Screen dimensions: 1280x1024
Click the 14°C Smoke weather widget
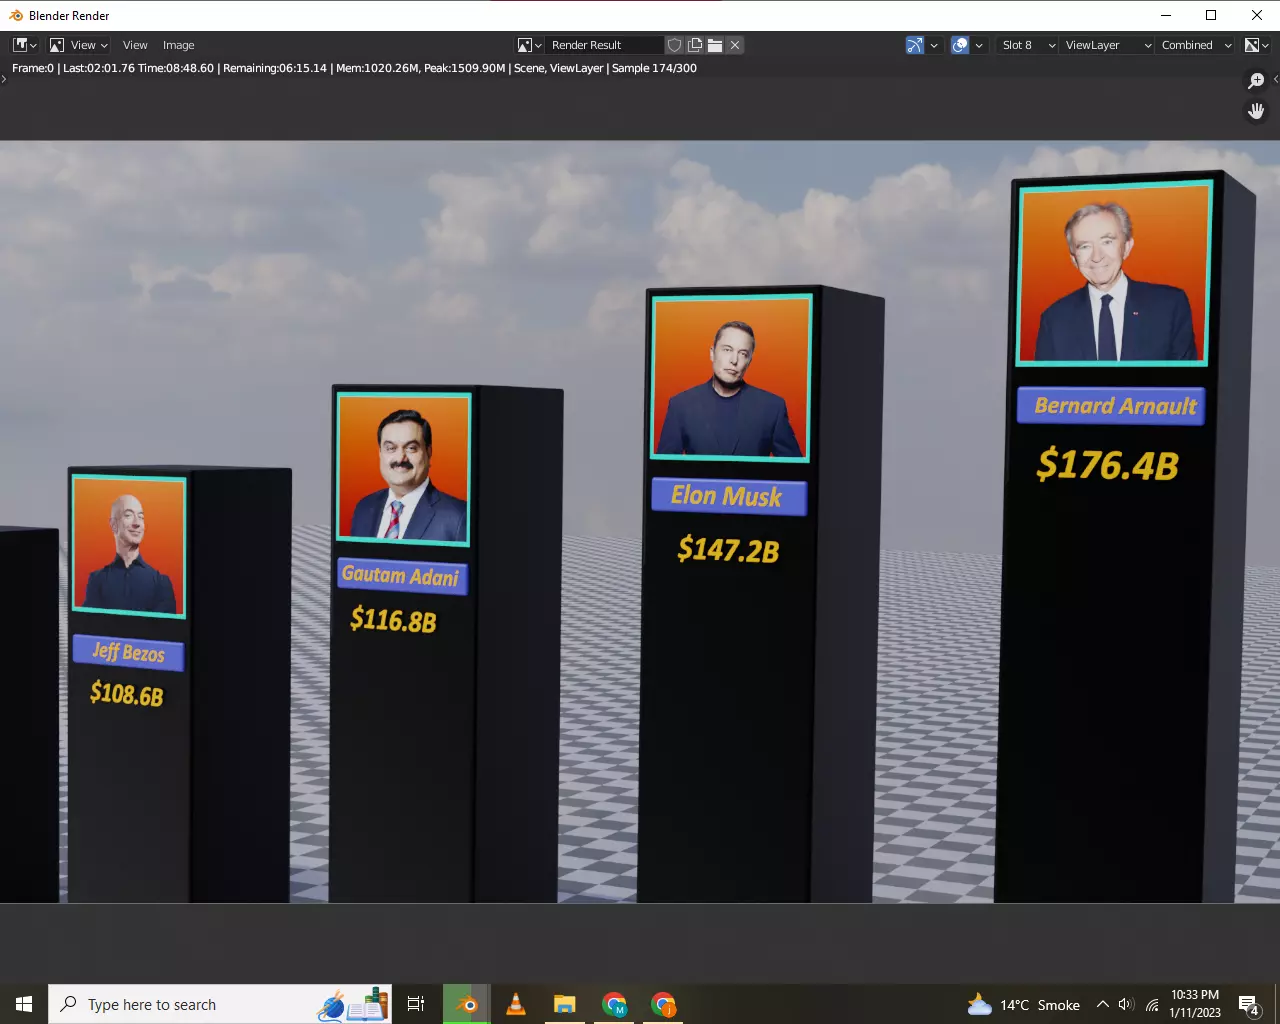click(1024, 1004)
